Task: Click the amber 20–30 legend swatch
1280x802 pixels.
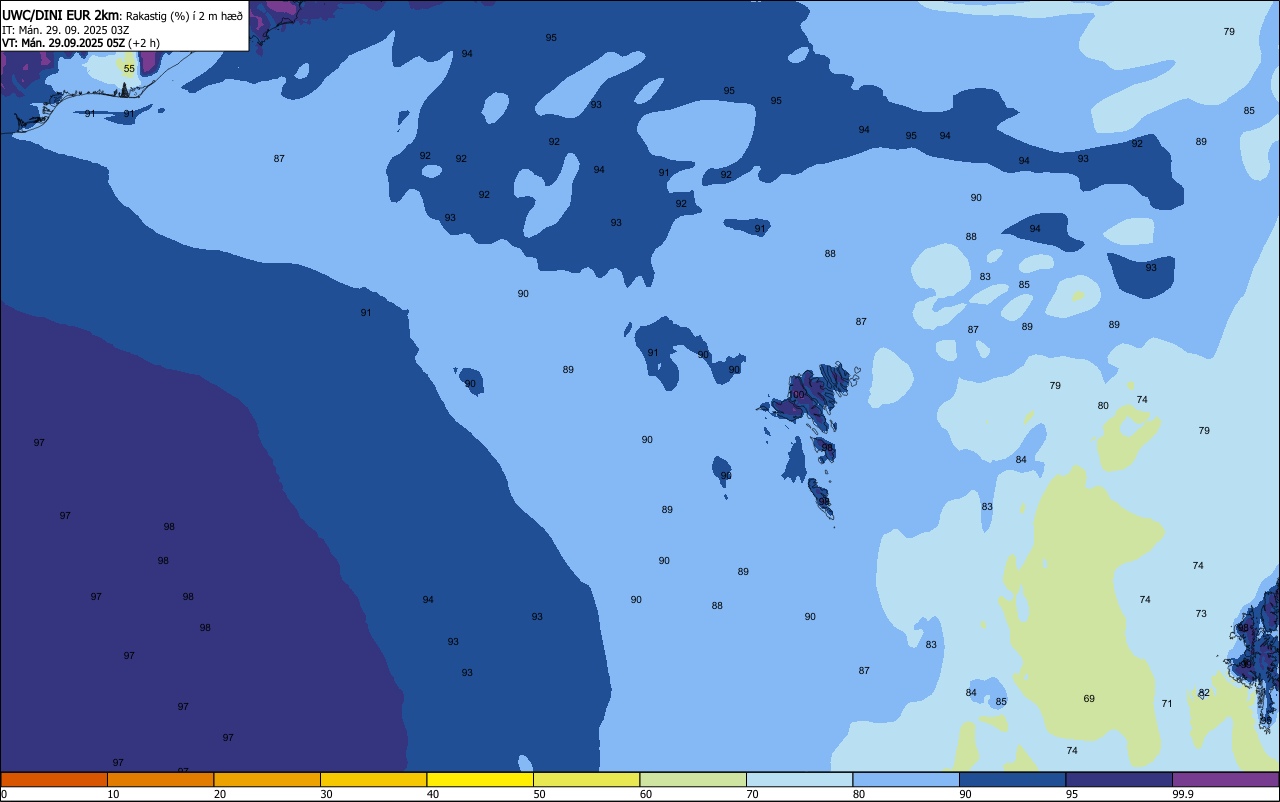Action: click(267, 779)
